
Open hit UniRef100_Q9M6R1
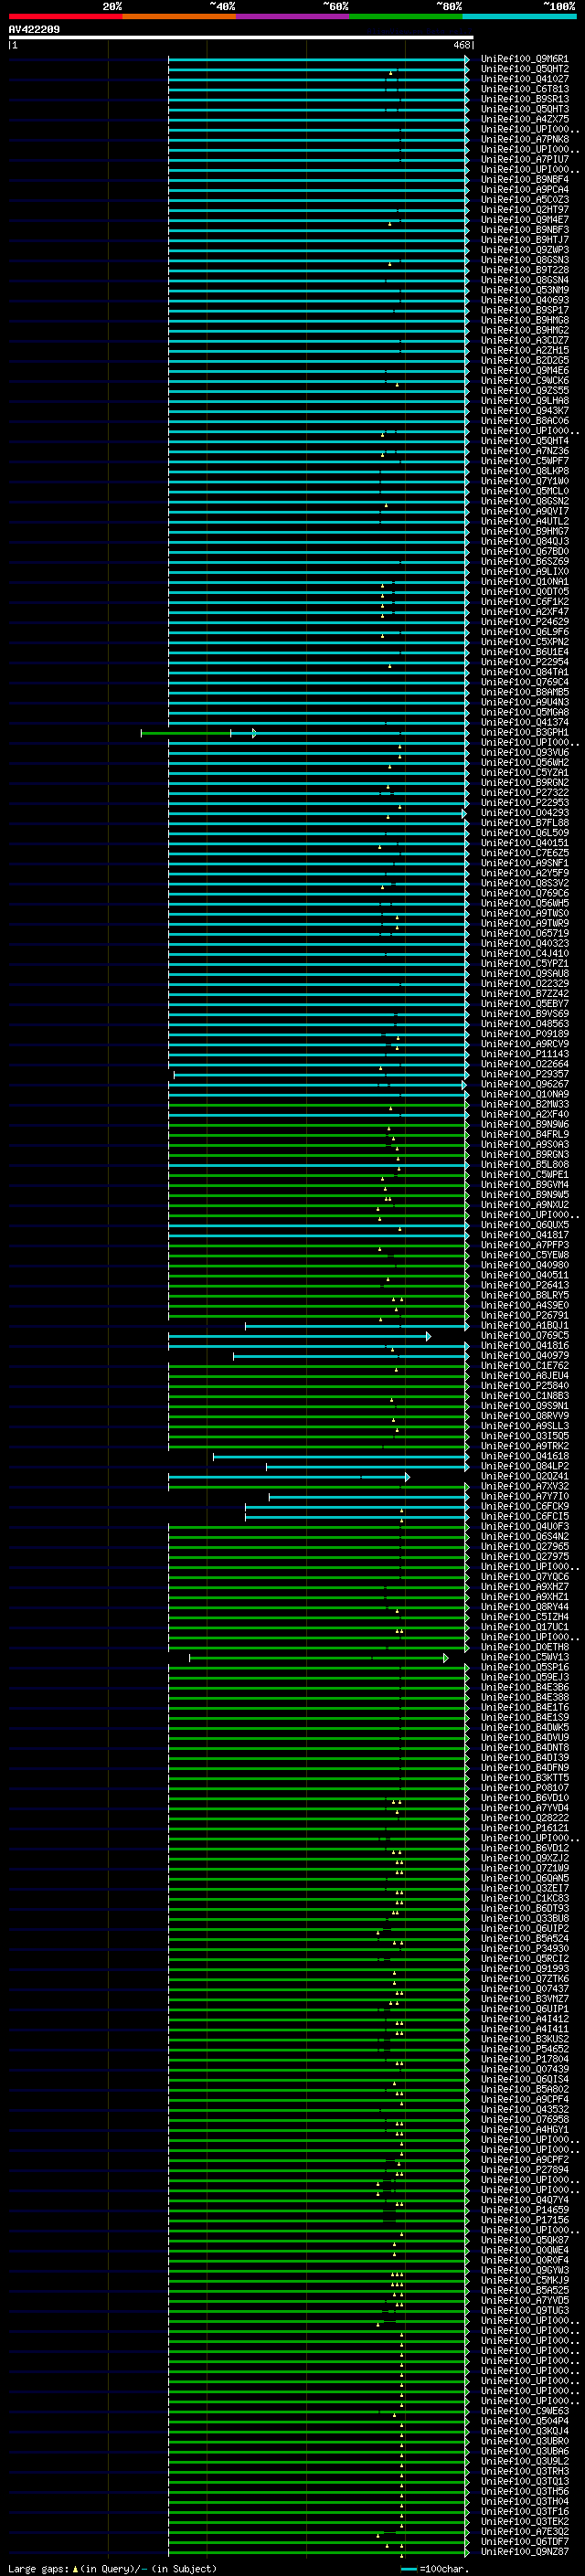click(525, 59)
